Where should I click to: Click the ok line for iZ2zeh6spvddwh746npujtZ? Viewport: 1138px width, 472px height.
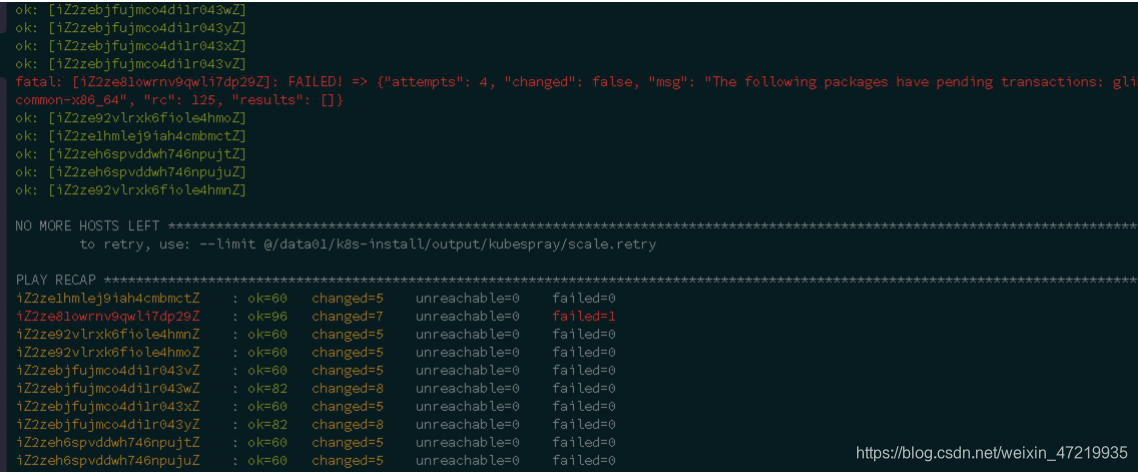click(131, 154)
